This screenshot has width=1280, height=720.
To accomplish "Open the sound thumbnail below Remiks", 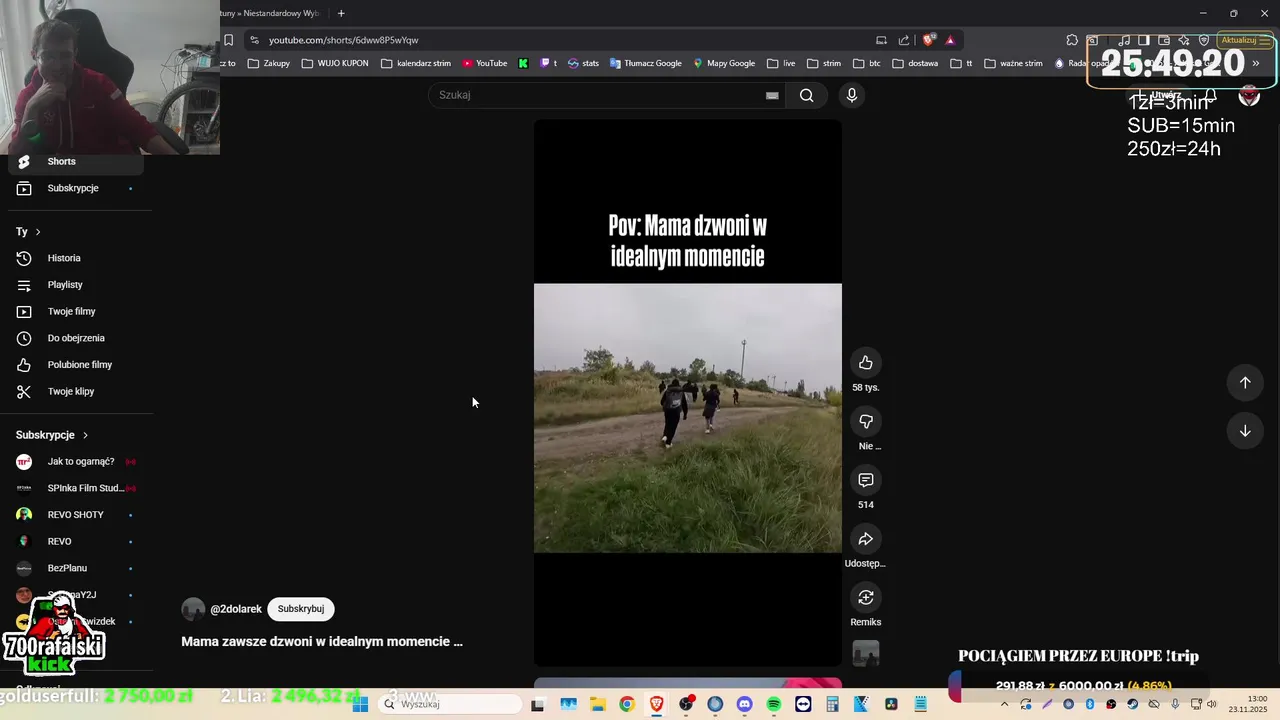I will pyautogui.click(x=866, y=654).
